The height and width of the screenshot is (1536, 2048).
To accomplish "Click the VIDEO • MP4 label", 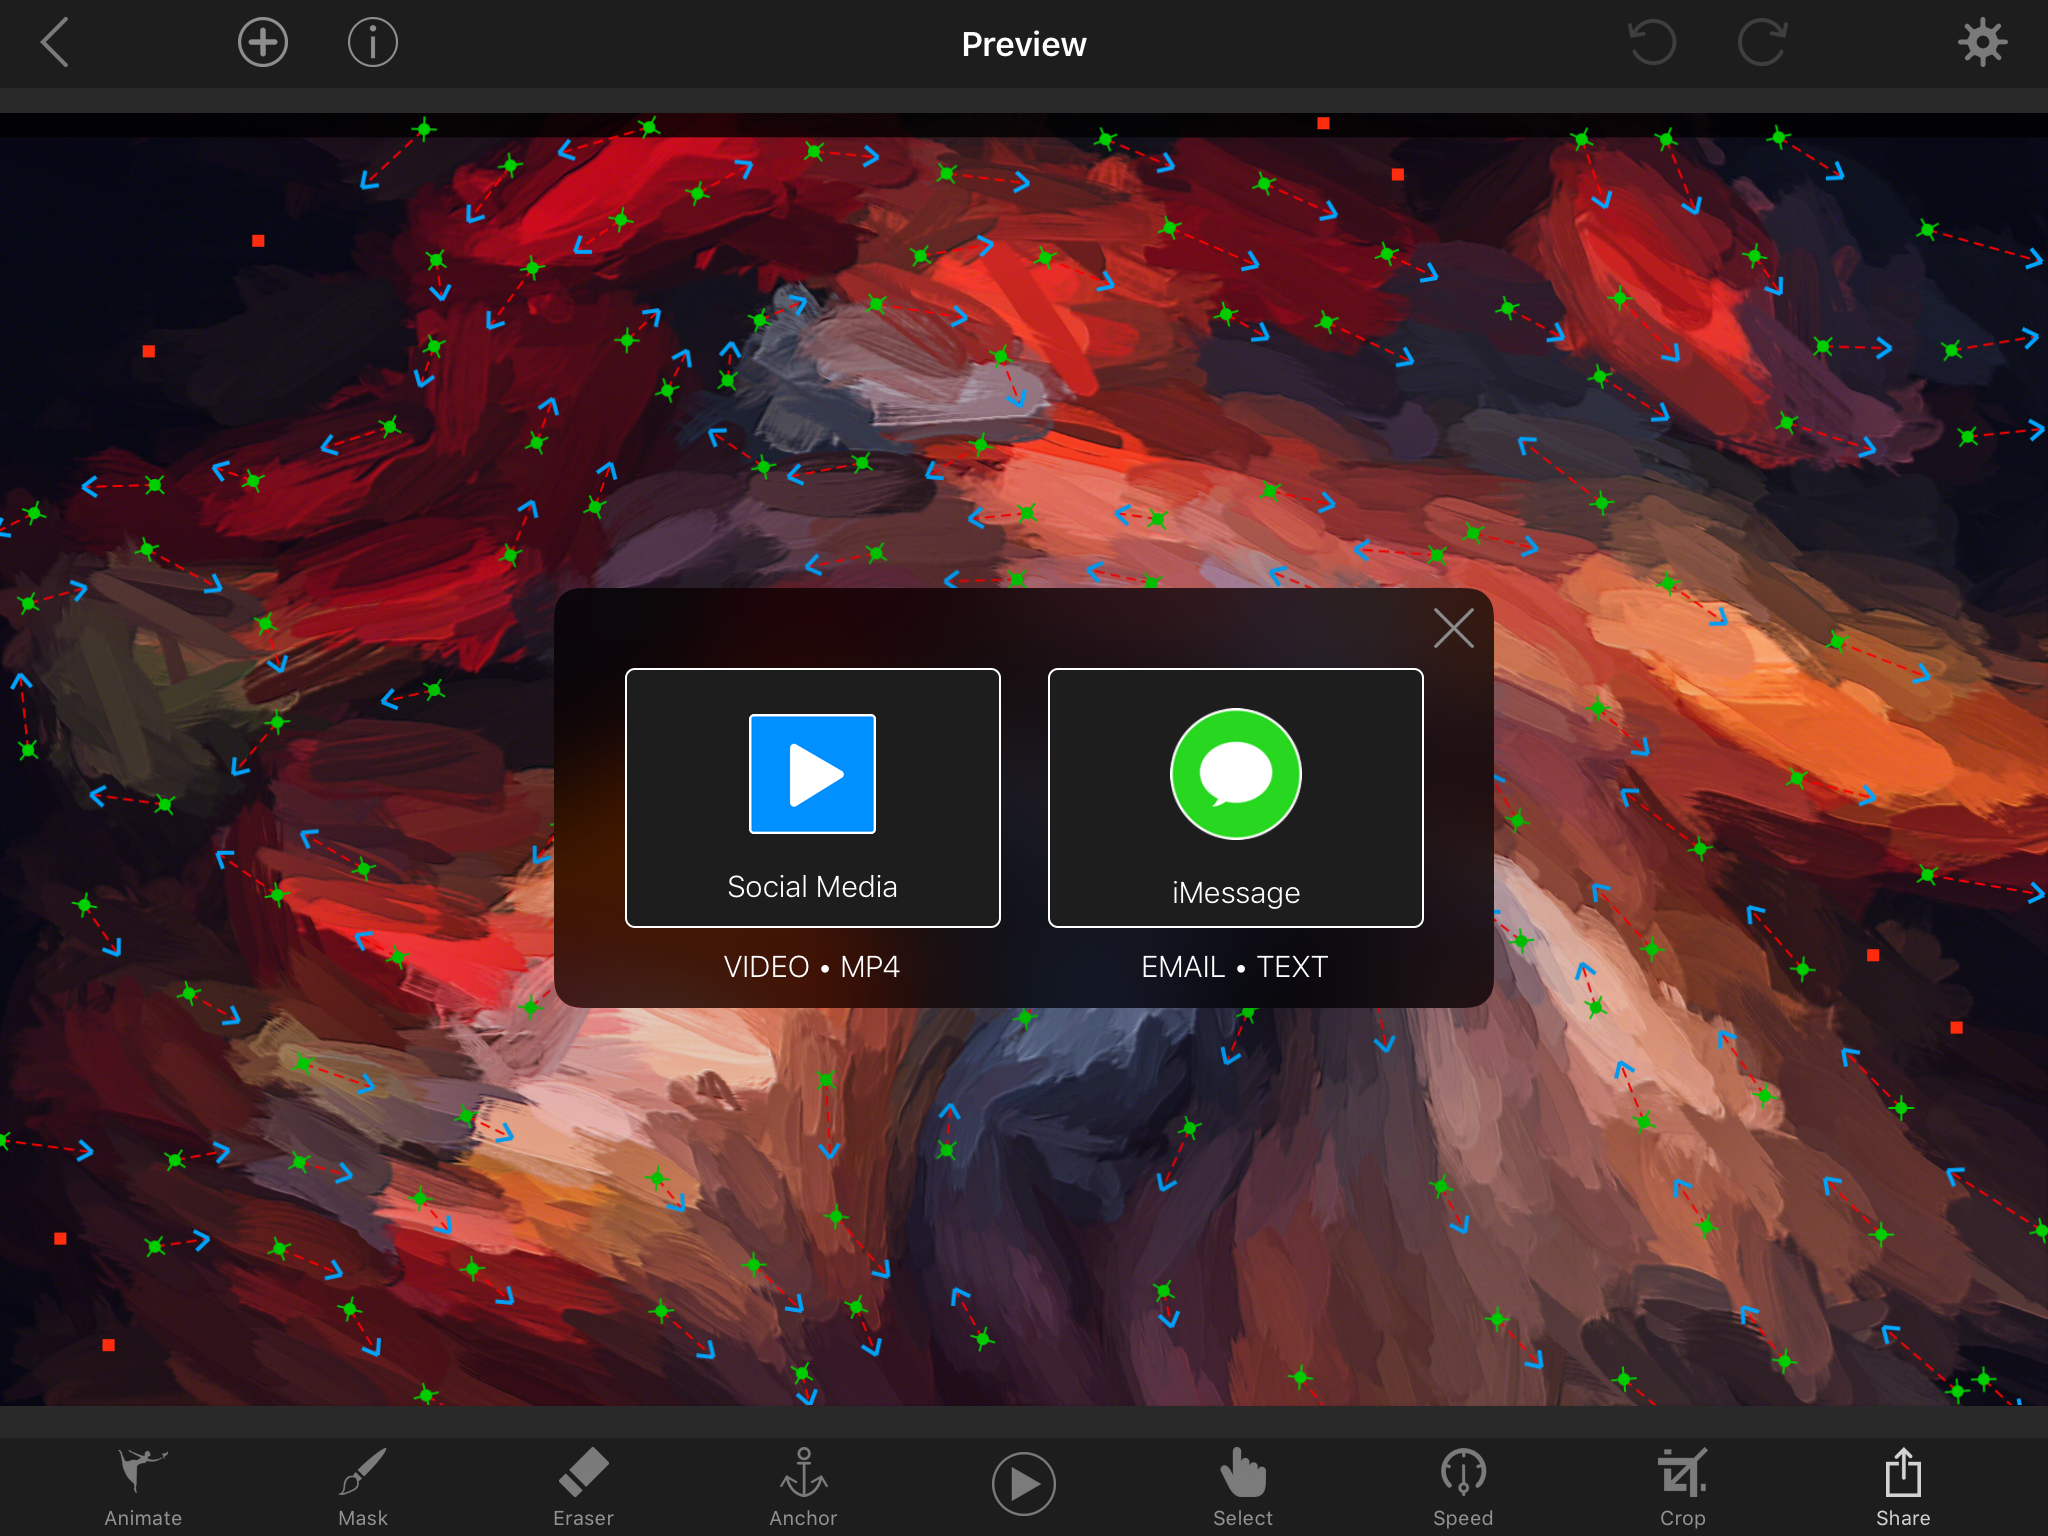I will (x=812, y=967).
